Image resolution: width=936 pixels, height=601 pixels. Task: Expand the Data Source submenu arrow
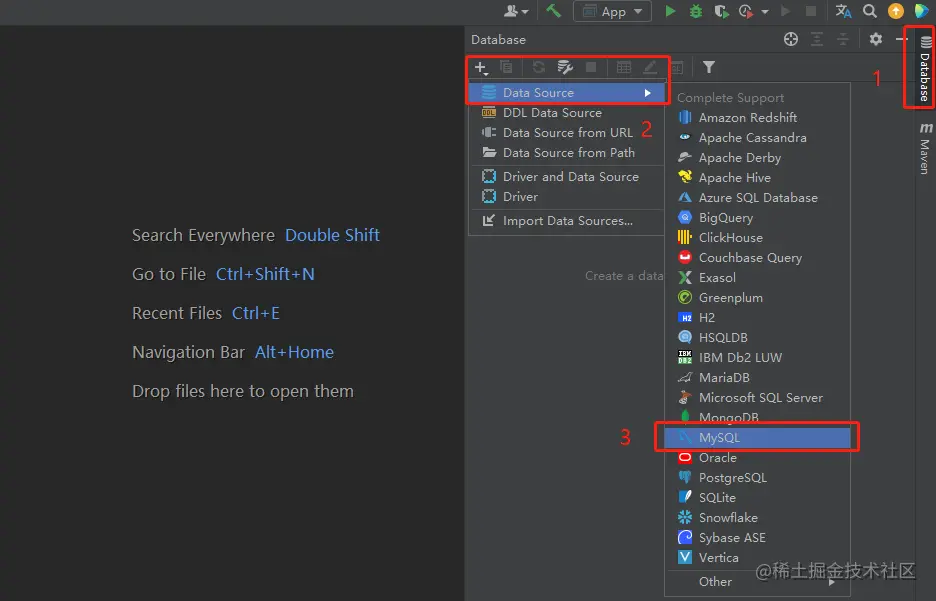tap(647, 93)
